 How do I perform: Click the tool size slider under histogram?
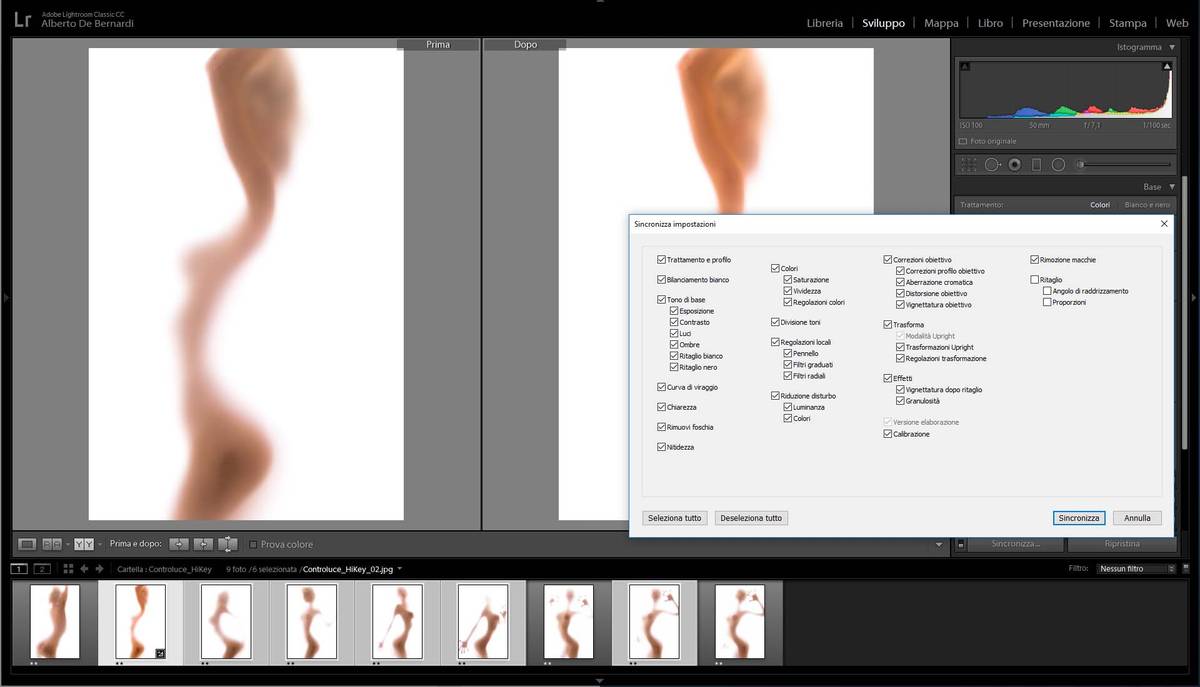1124,165
